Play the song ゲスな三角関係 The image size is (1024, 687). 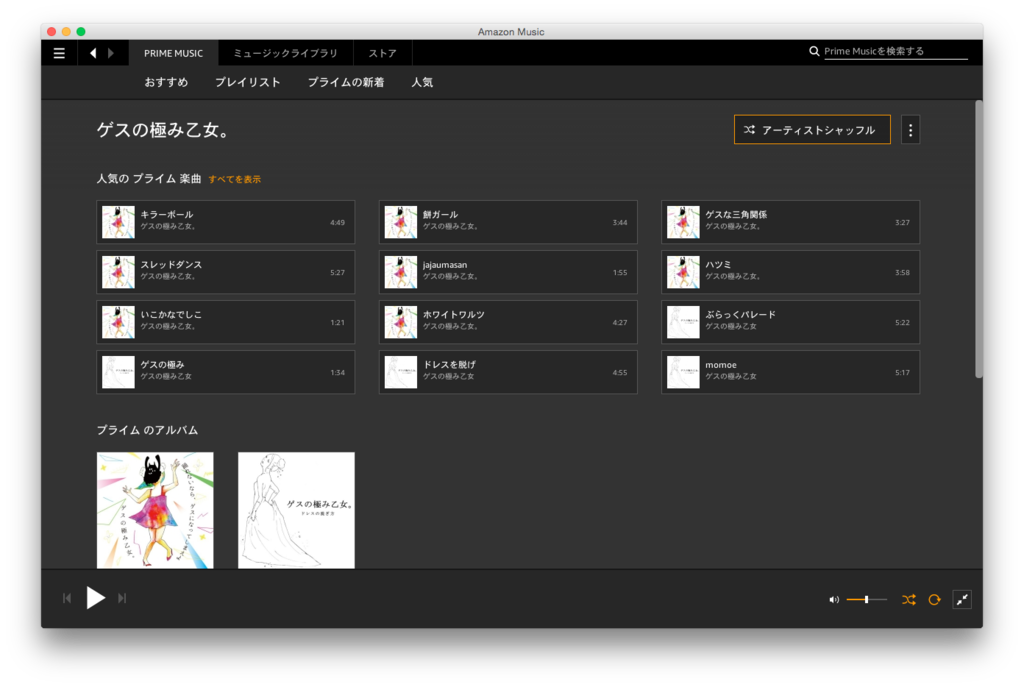(790, 222)
